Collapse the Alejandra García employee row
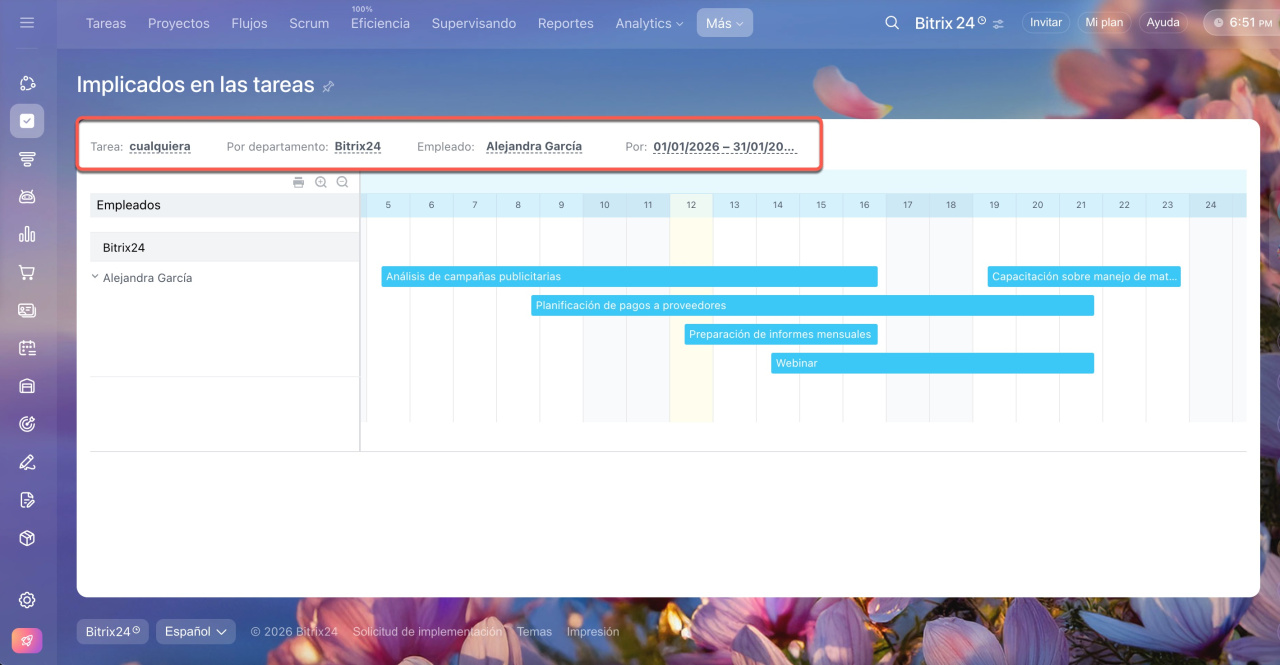 click(95, 277)
